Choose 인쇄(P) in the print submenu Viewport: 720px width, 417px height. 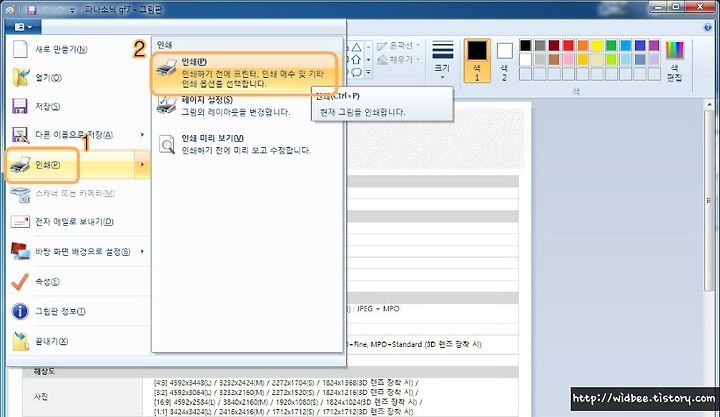(246, 73)
